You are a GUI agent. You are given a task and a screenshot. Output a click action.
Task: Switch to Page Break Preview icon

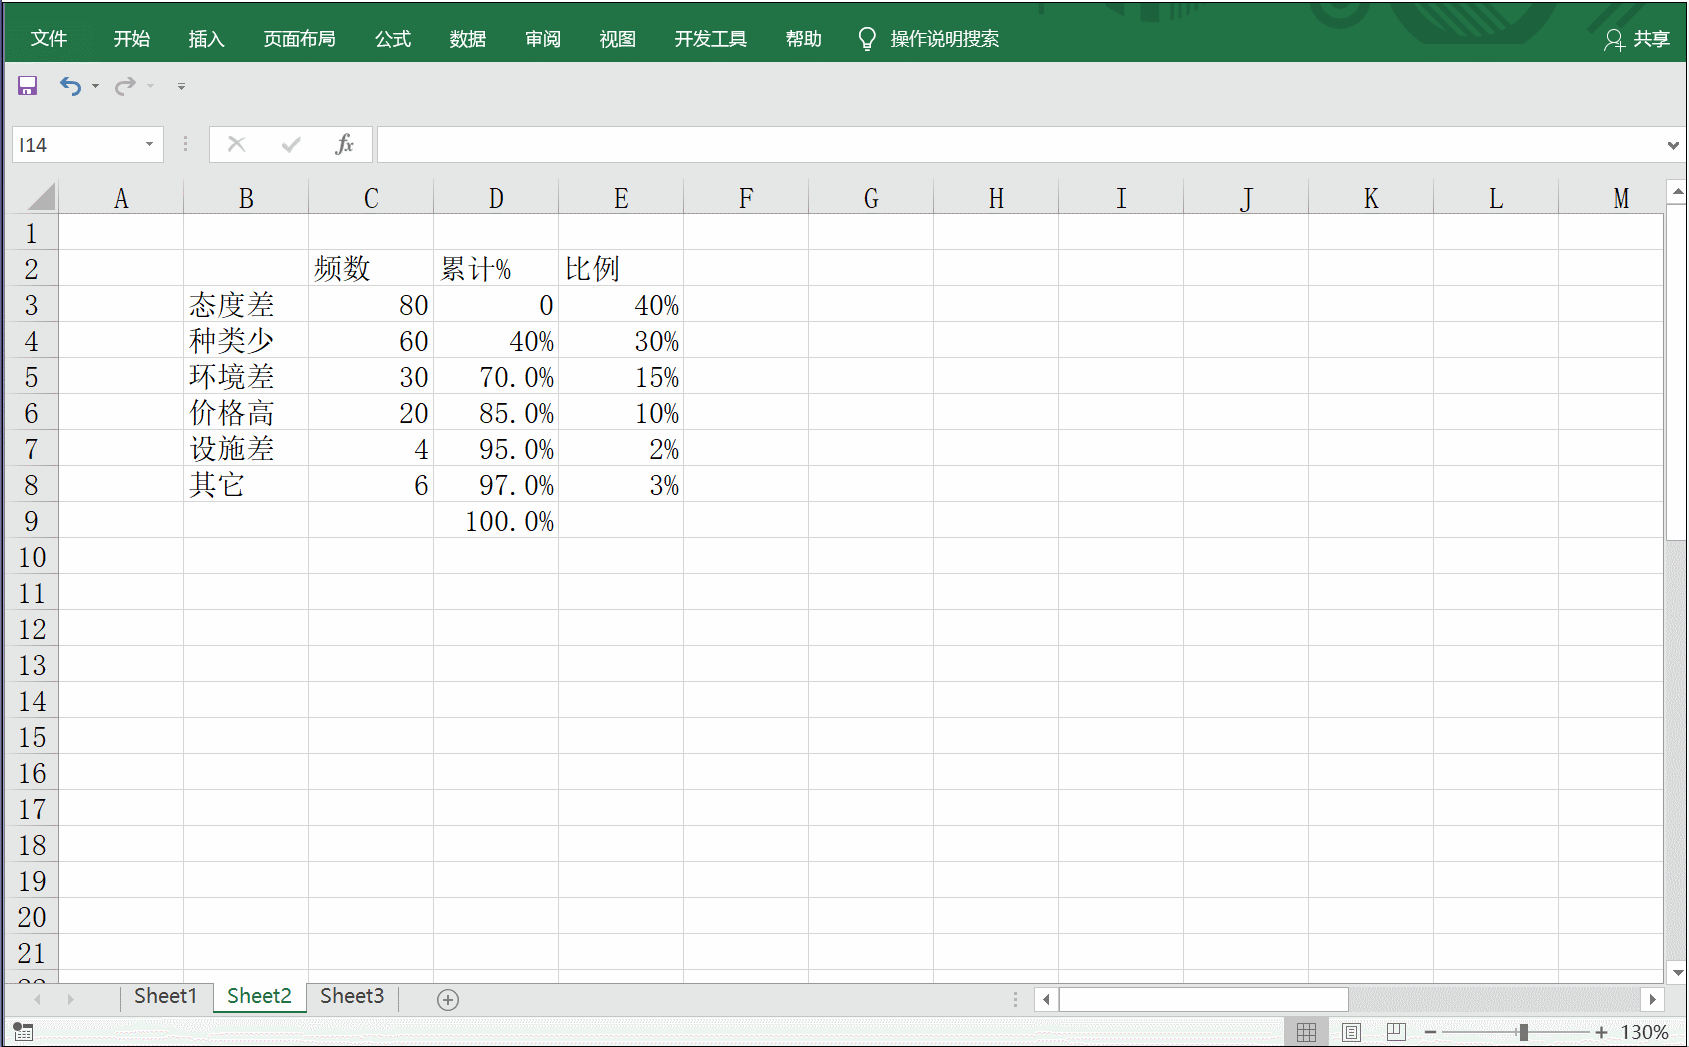1396,1032
